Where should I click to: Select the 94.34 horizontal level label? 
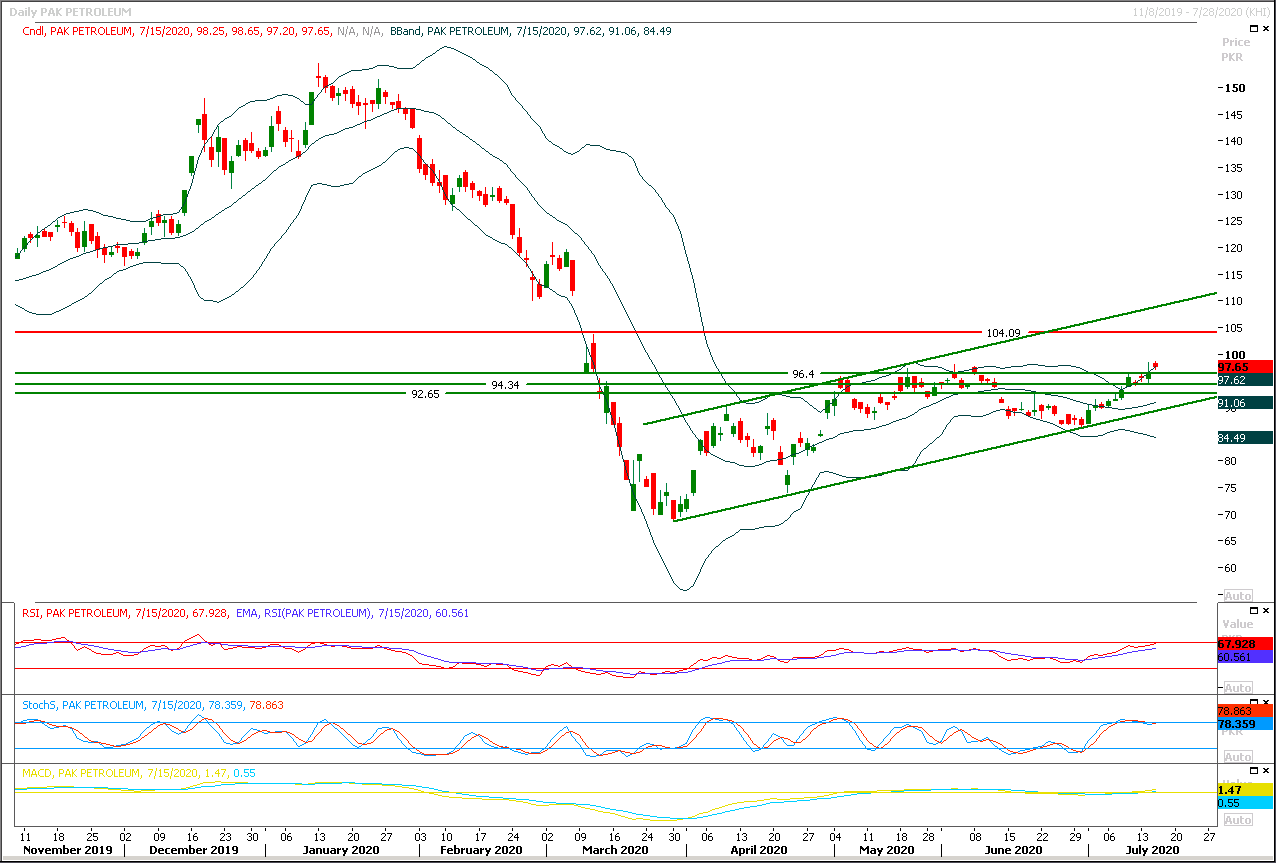[507, 384]
